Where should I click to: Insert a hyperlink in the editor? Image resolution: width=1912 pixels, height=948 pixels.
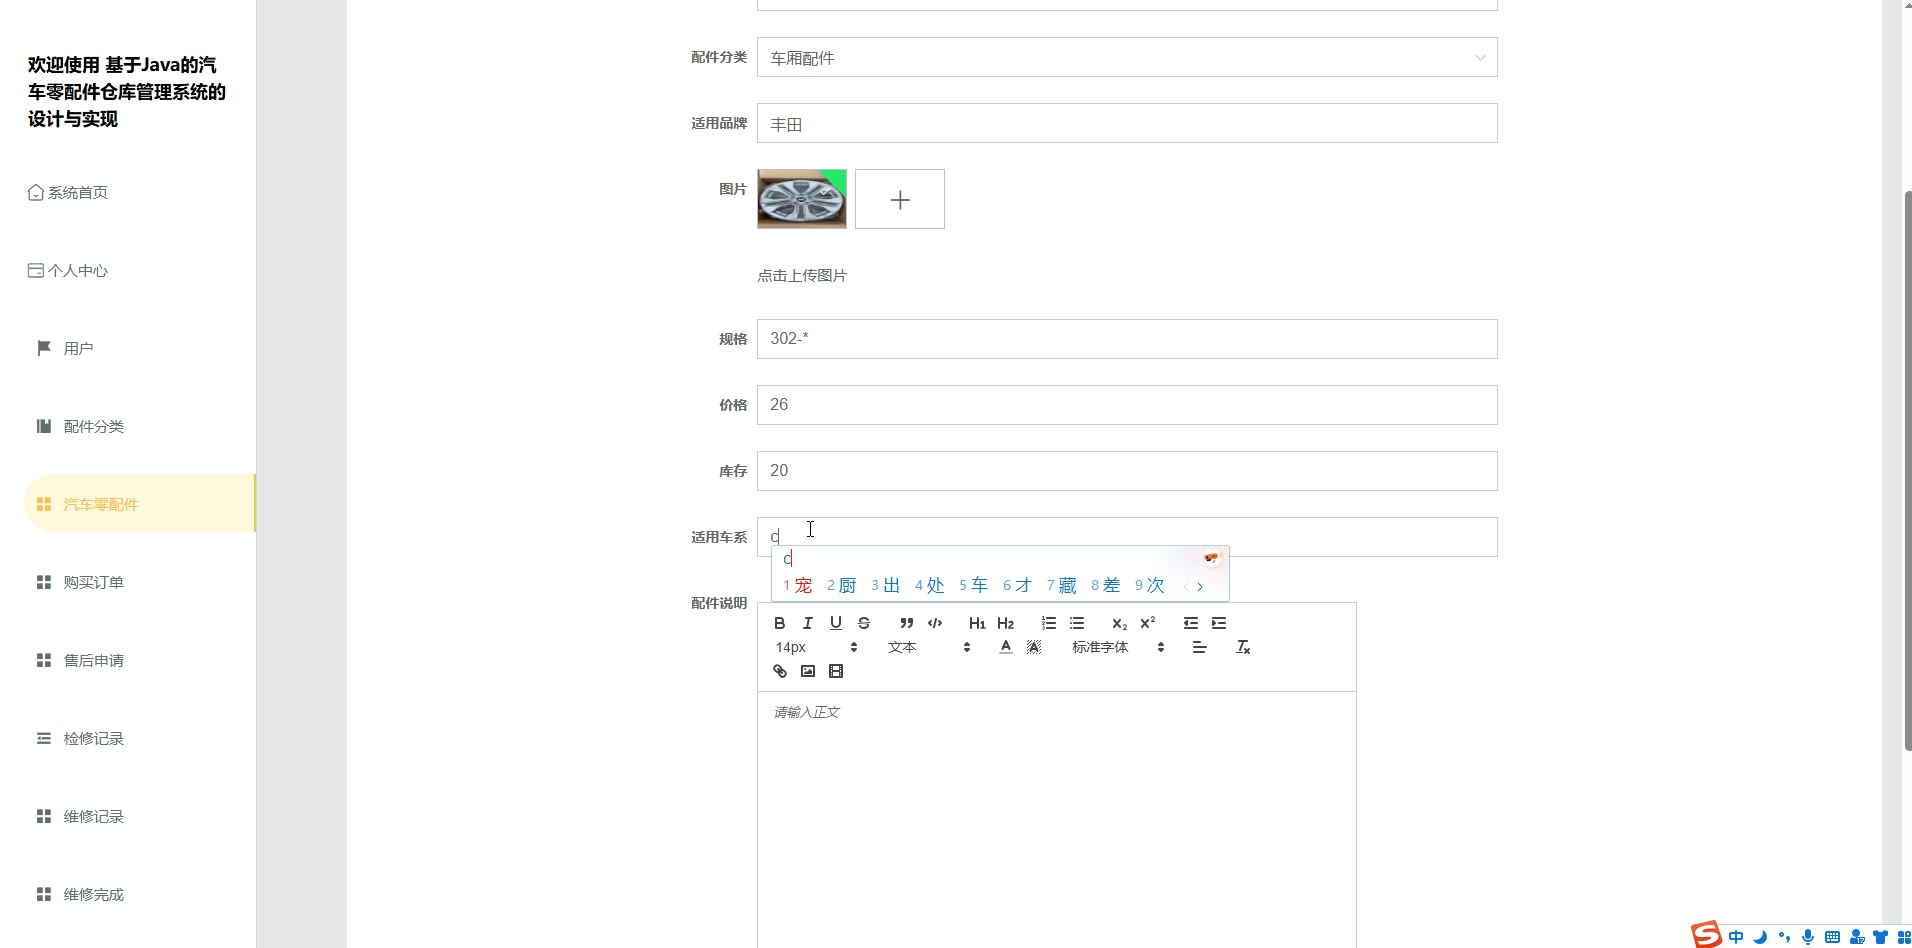[780, 671]
